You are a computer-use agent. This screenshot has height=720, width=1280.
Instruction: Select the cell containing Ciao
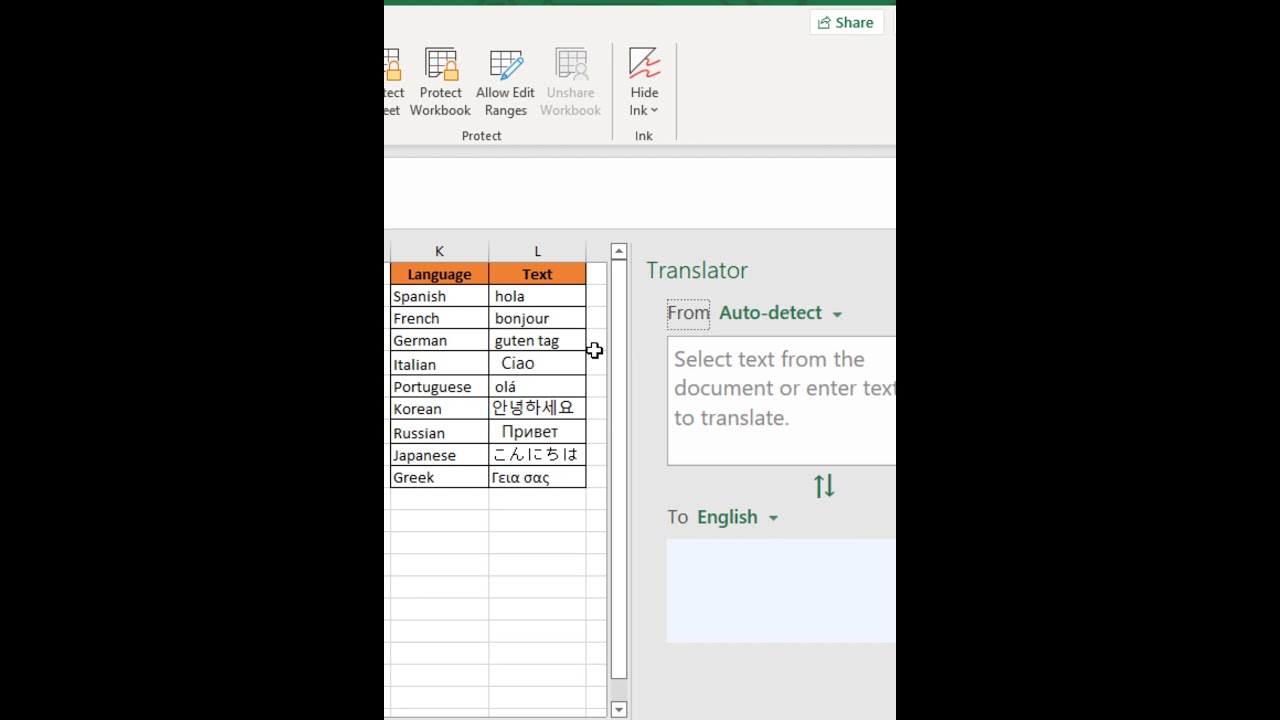point(537,364)
